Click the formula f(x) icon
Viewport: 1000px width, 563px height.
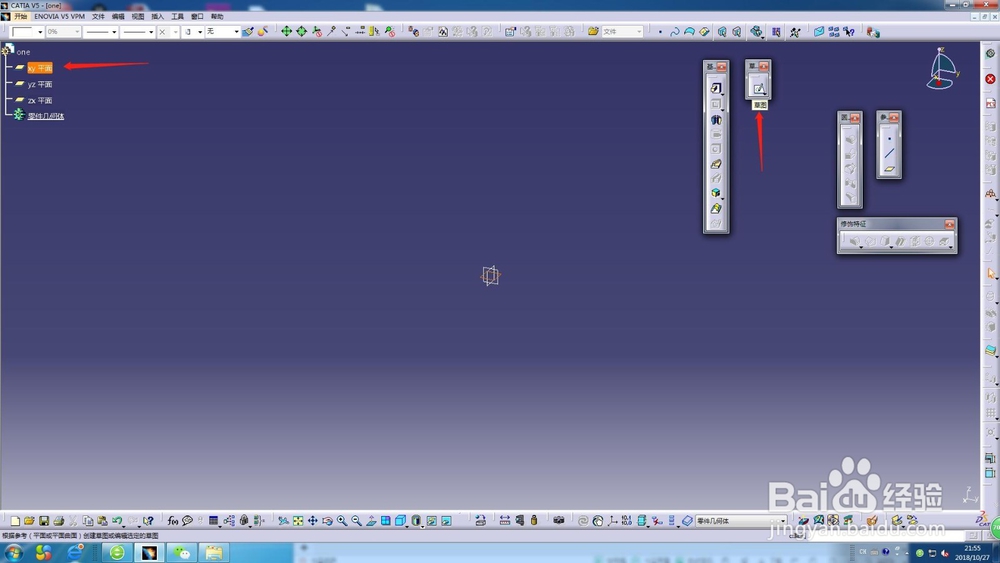pyautogui.click(x=173, y=521)
